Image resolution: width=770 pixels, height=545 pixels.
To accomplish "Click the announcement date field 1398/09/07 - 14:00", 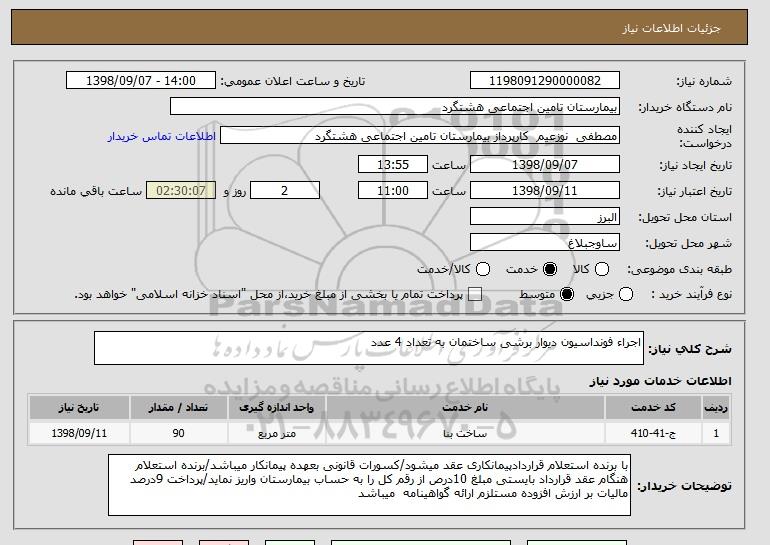I will point(141,81).
